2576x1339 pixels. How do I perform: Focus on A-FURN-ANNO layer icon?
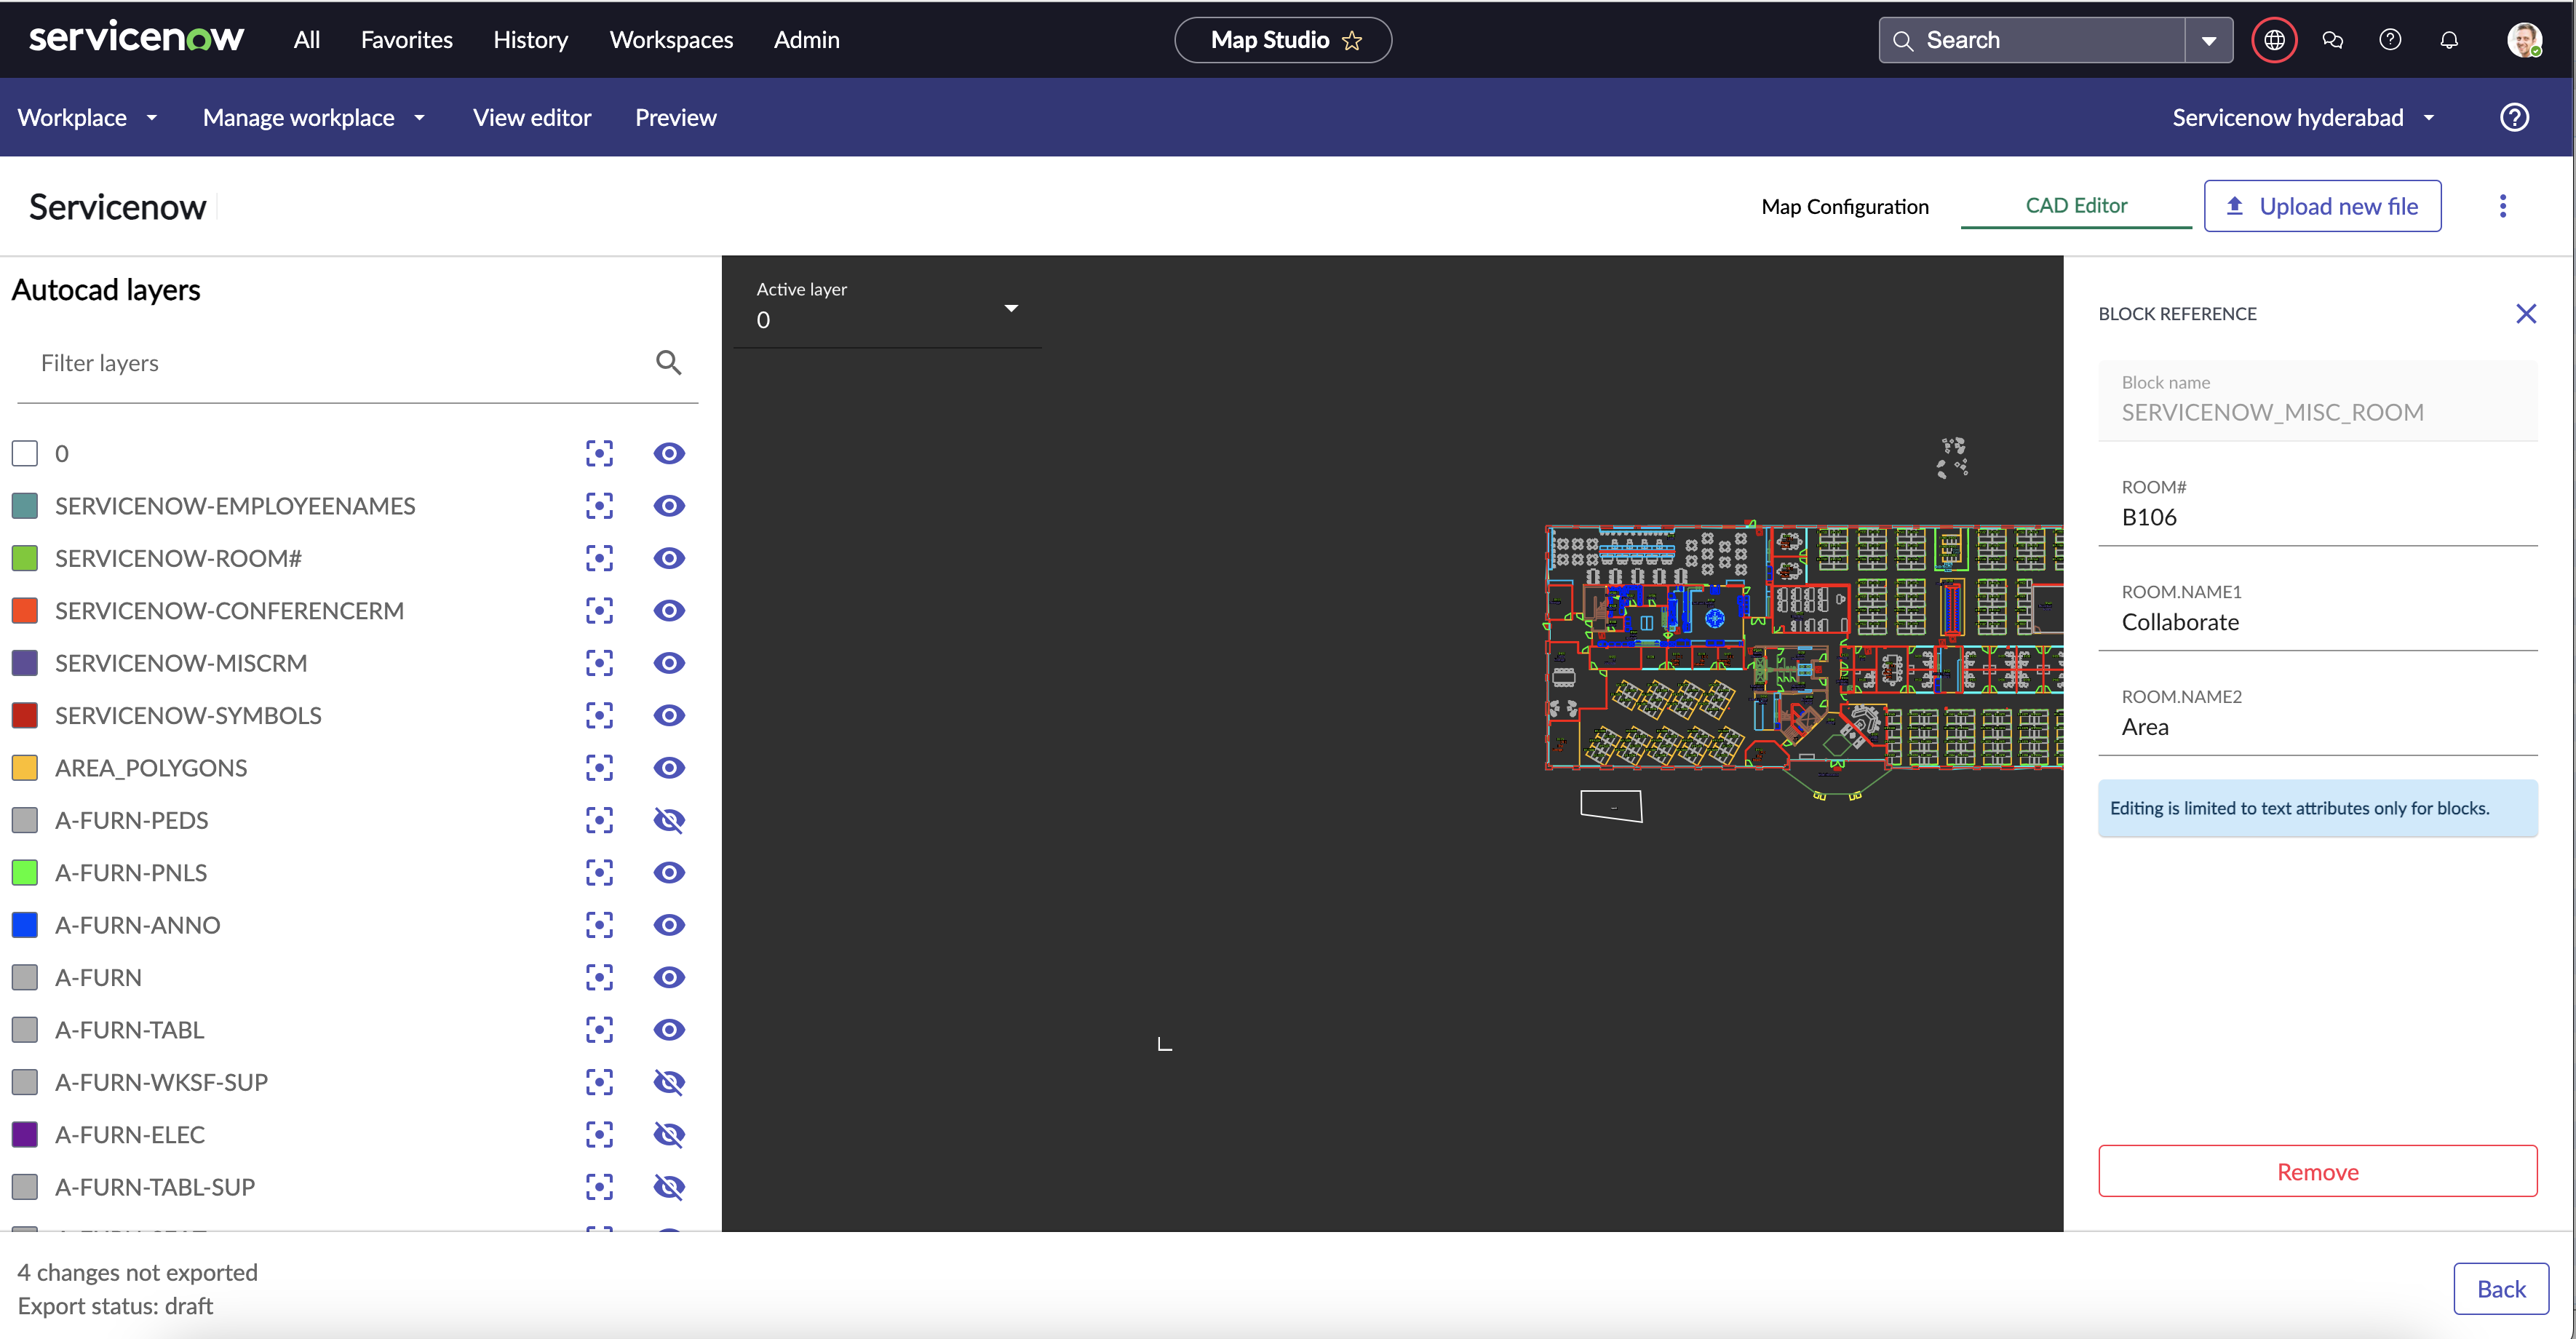pos(599,925)
